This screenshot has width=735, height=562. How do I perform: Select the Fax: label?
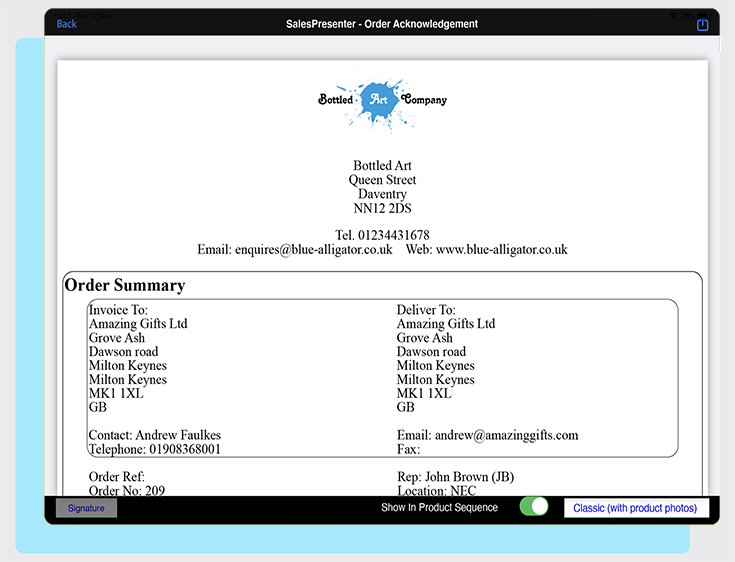coord(408,450)
